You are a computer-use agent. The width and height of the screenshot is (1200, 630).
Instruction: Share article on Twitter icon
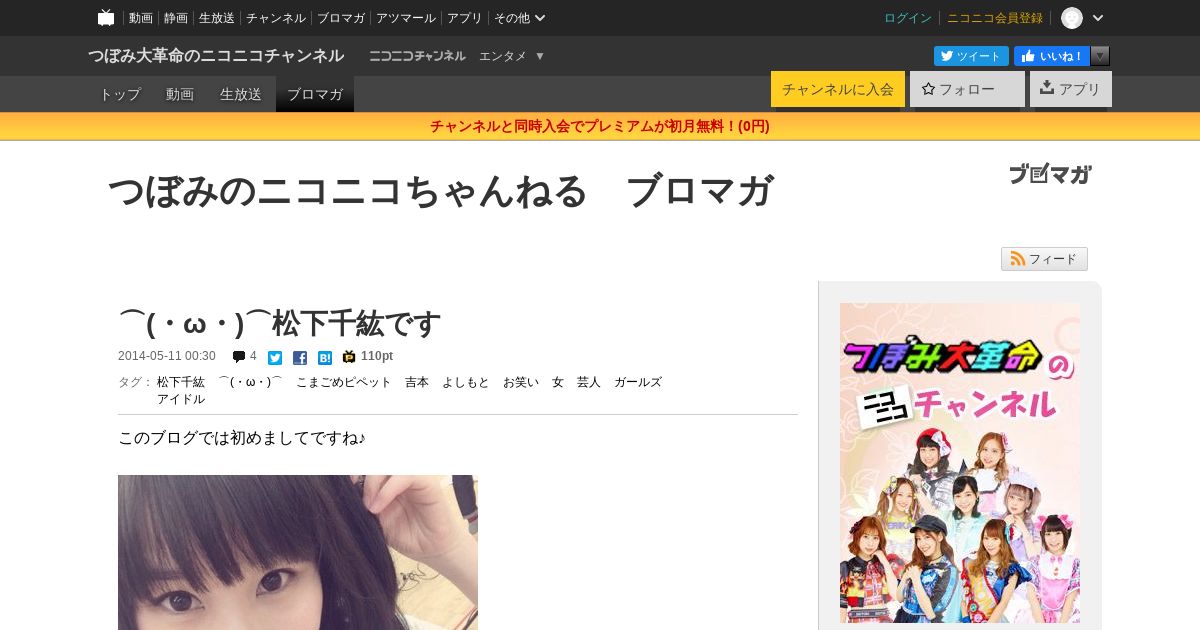275,358
